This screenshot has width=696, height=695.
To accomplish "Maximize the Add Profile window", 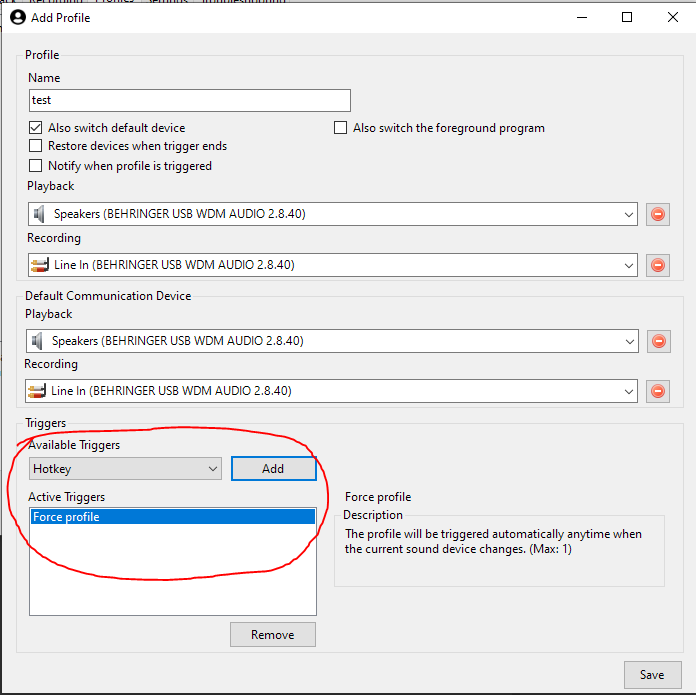I will coord(627,17).
